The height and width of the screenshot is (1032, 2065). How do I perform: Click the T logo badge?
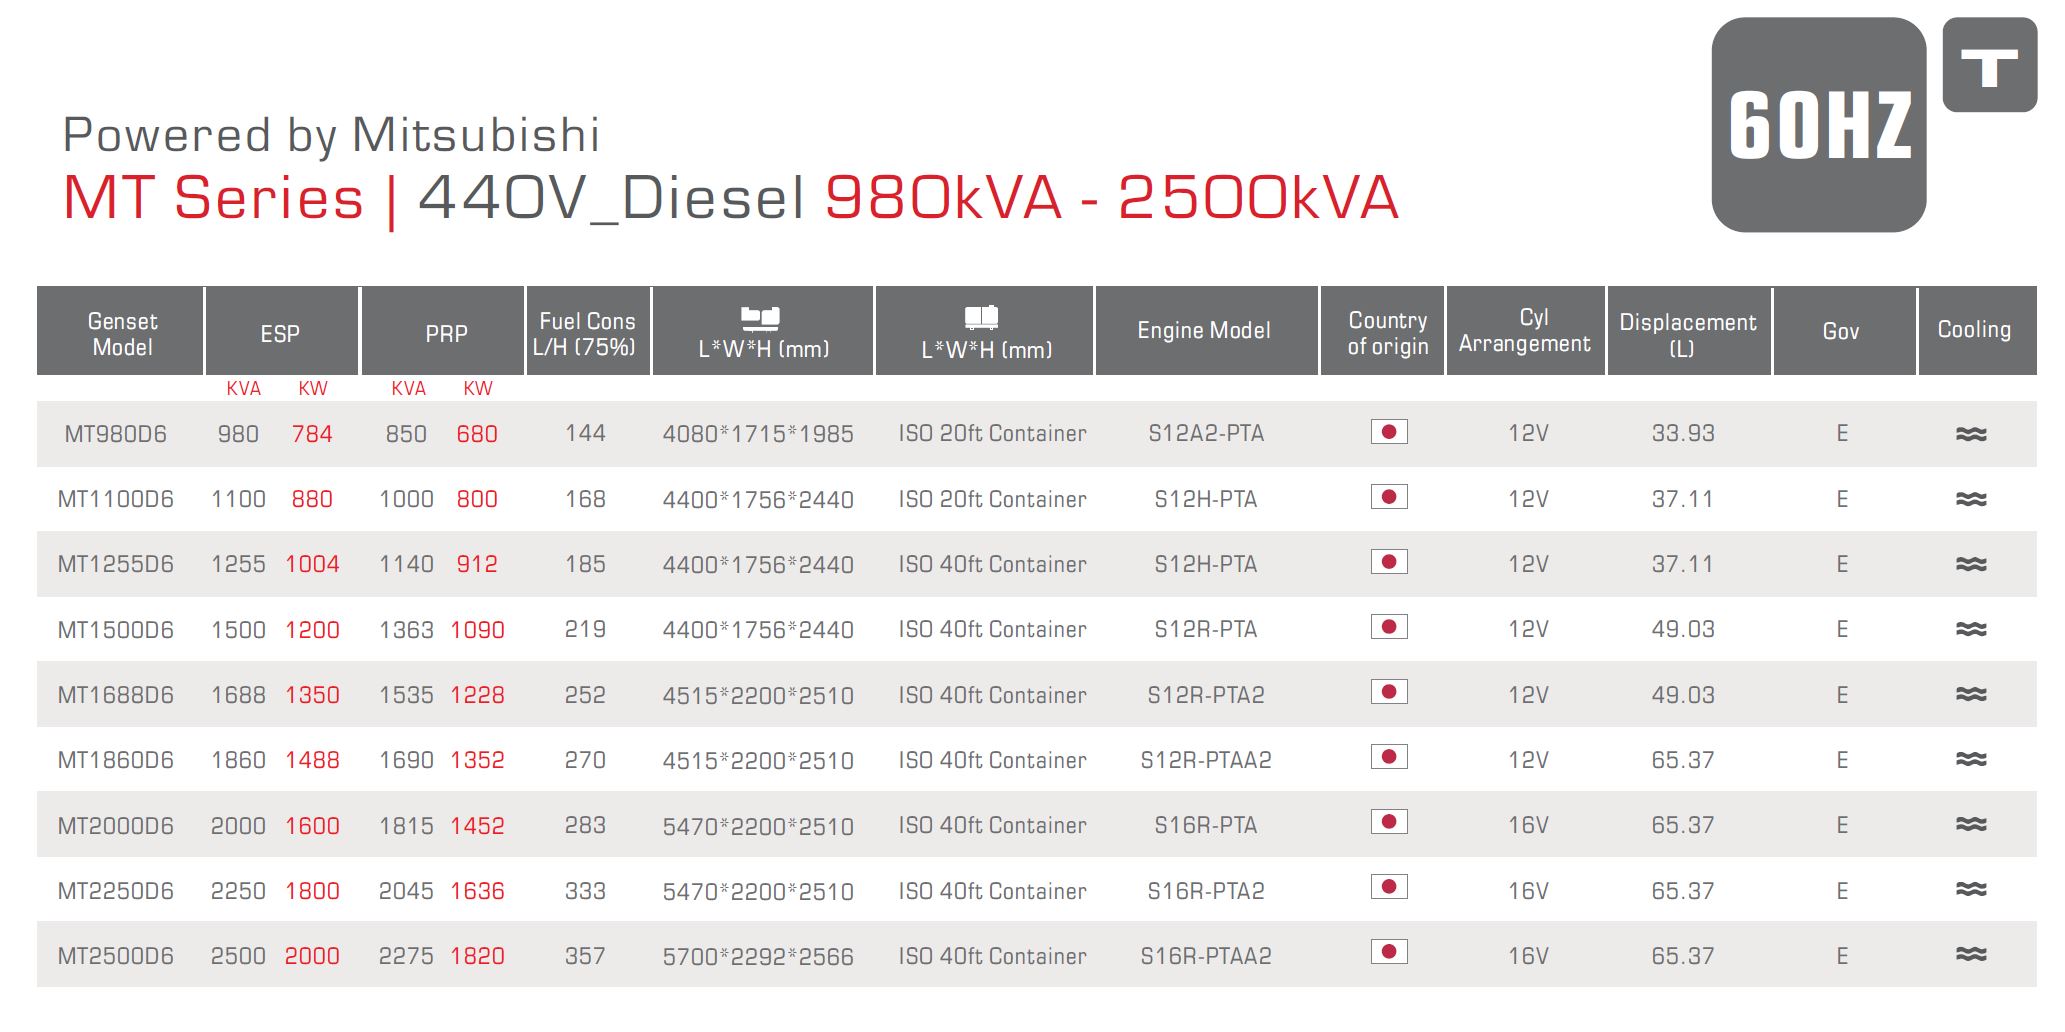[x=1989, y=65]
